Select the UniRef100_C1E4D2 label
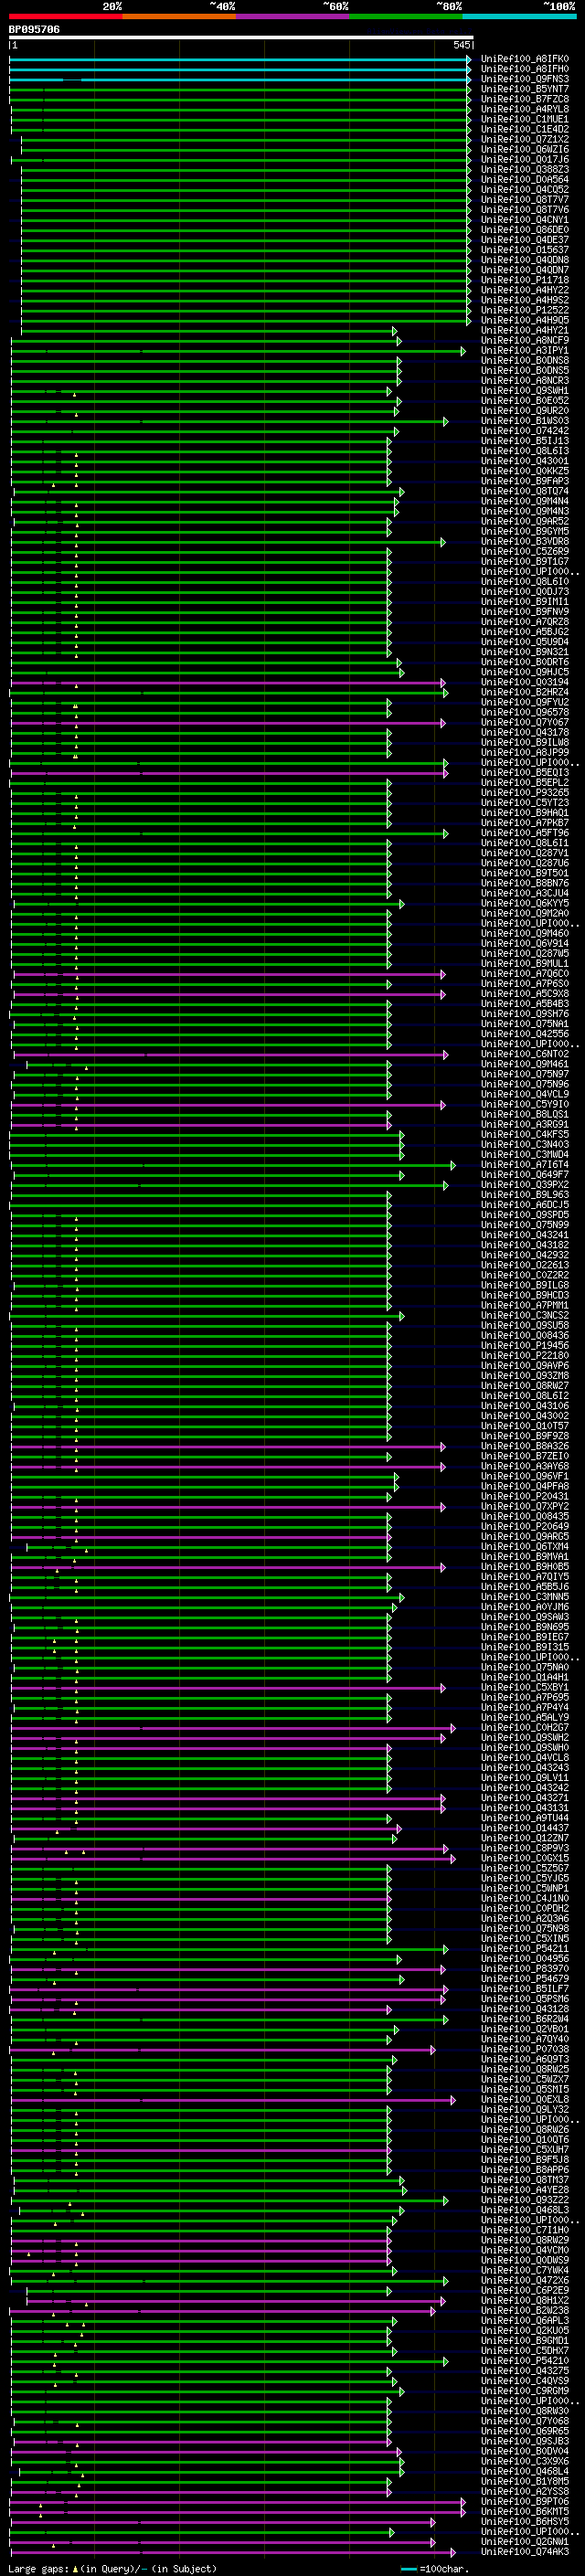This screenshot has height=2576, width=585. (x=524, y=129)
